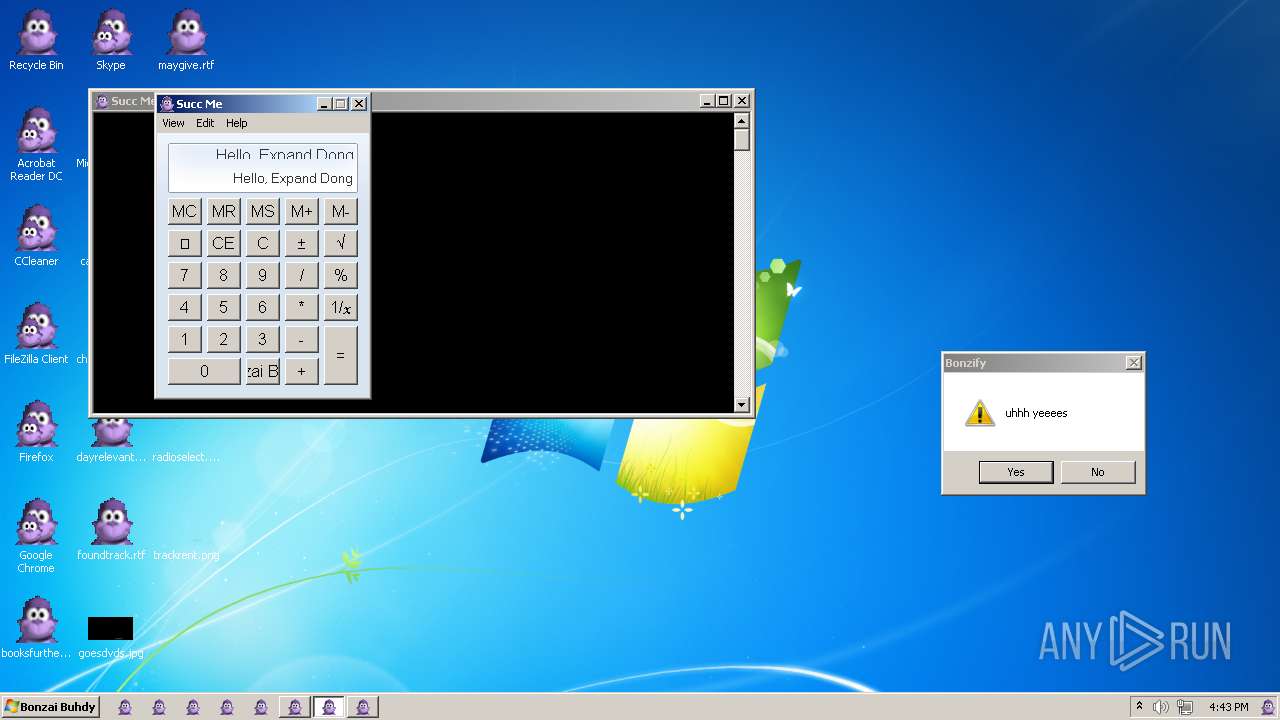This screenshot has height=720, width=1280.
Task: Click the scroll down arrow in the black window
Action: click(741, 404)
